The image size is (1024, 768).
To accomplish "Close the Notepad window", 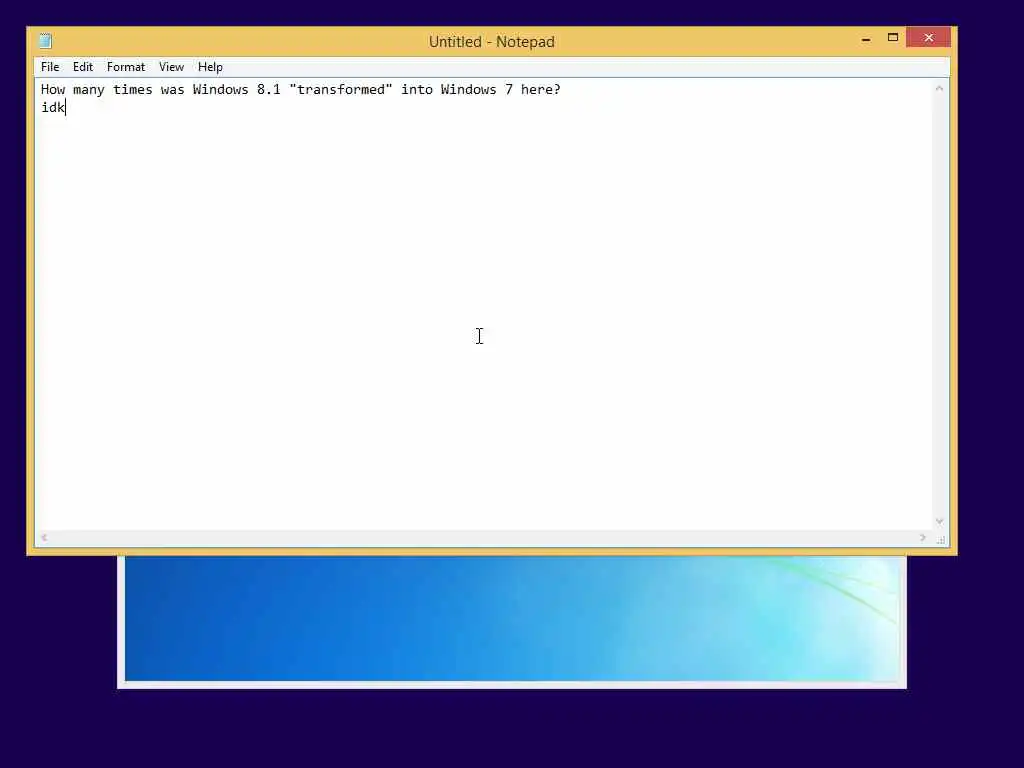I will coord(928,38).
